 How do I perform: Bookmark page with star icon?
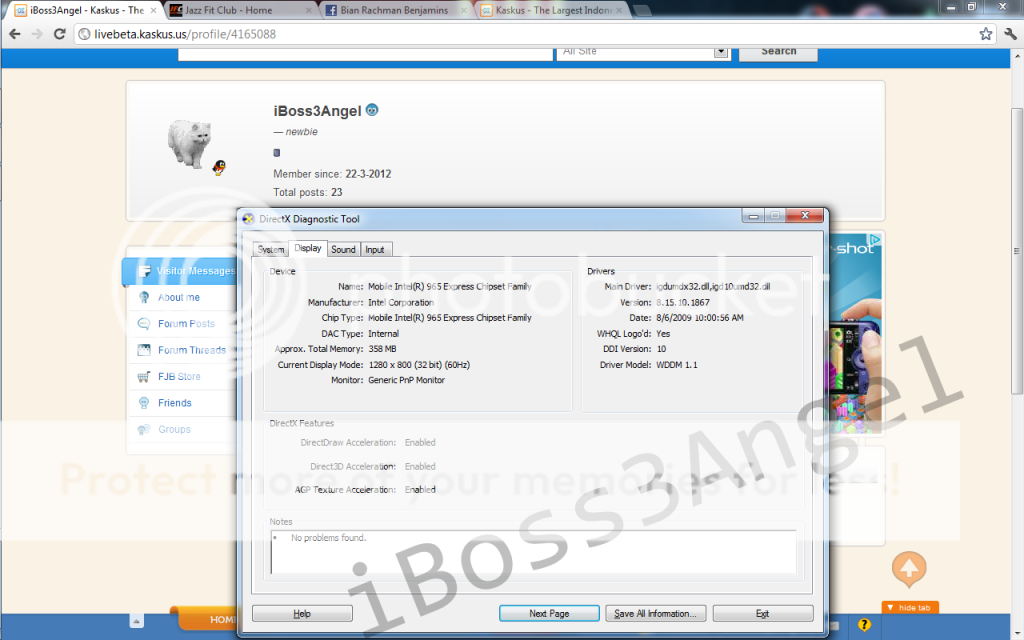click(x=985, y=34)
